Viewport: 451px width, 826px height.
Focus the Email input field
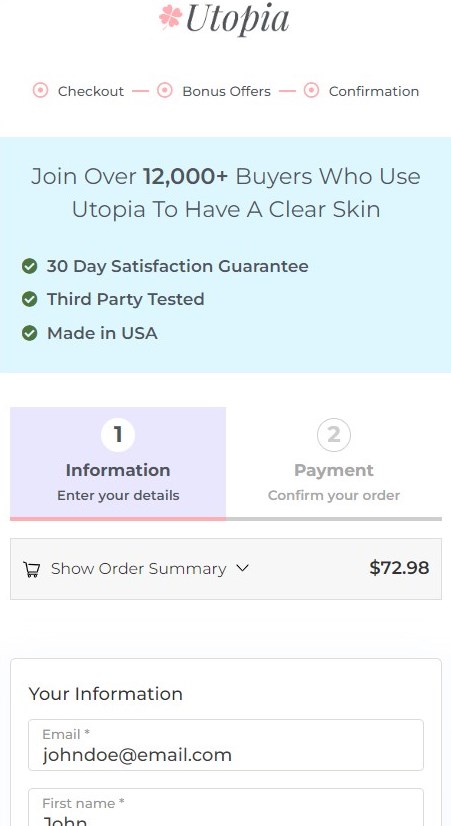pyautogui.click(x=226, y=745)
